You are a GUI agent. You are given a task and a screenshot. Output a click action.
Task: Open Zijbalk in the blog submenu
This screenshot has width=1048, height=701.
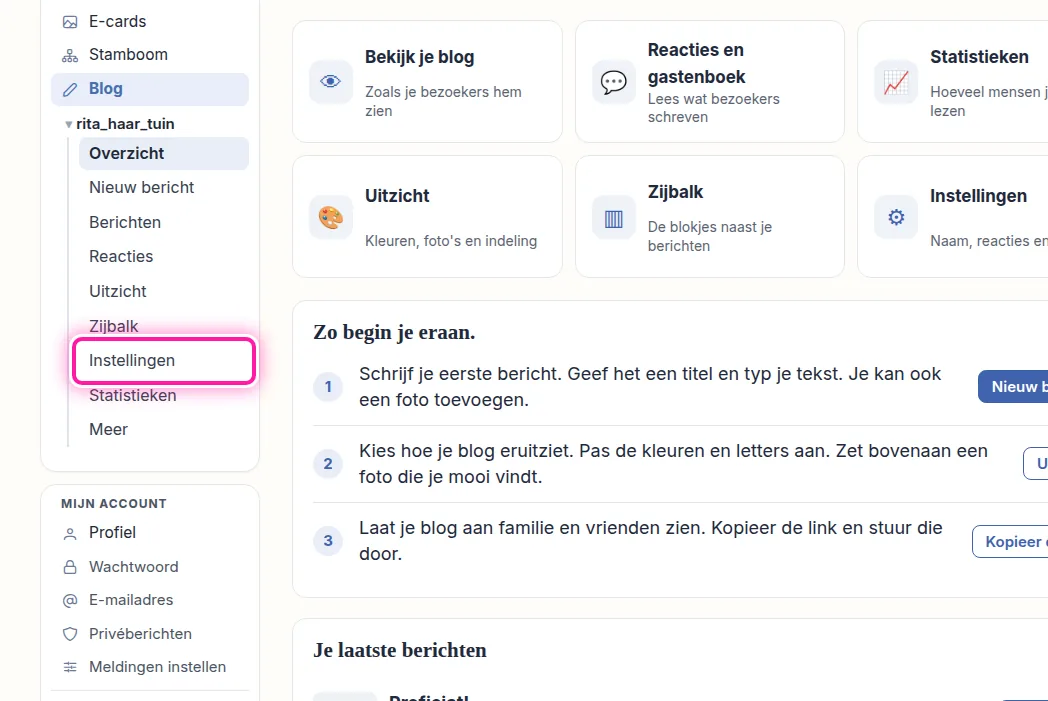point(164,326)
